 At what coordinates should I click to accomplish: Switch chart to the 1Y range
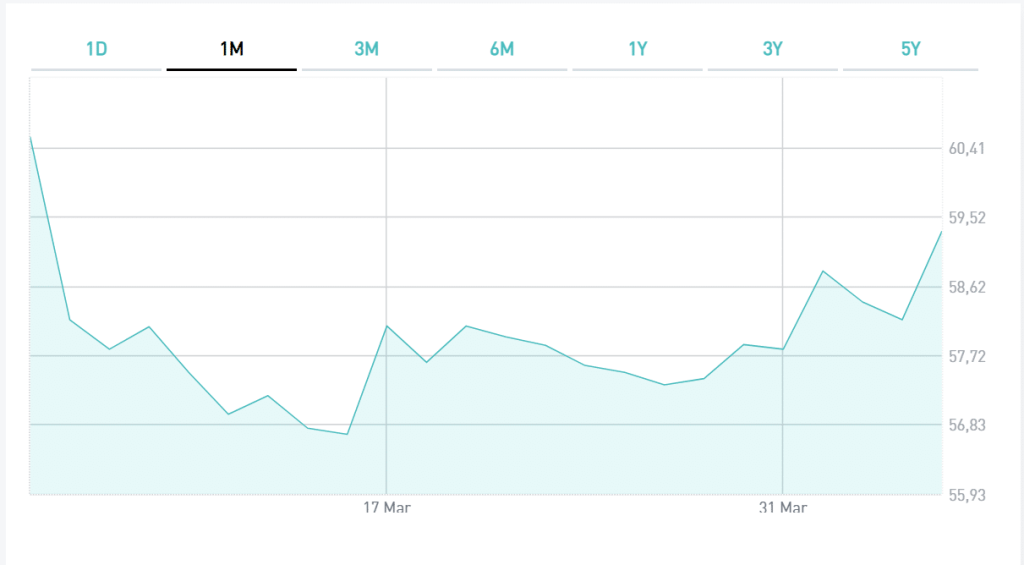tap(637, 49)
